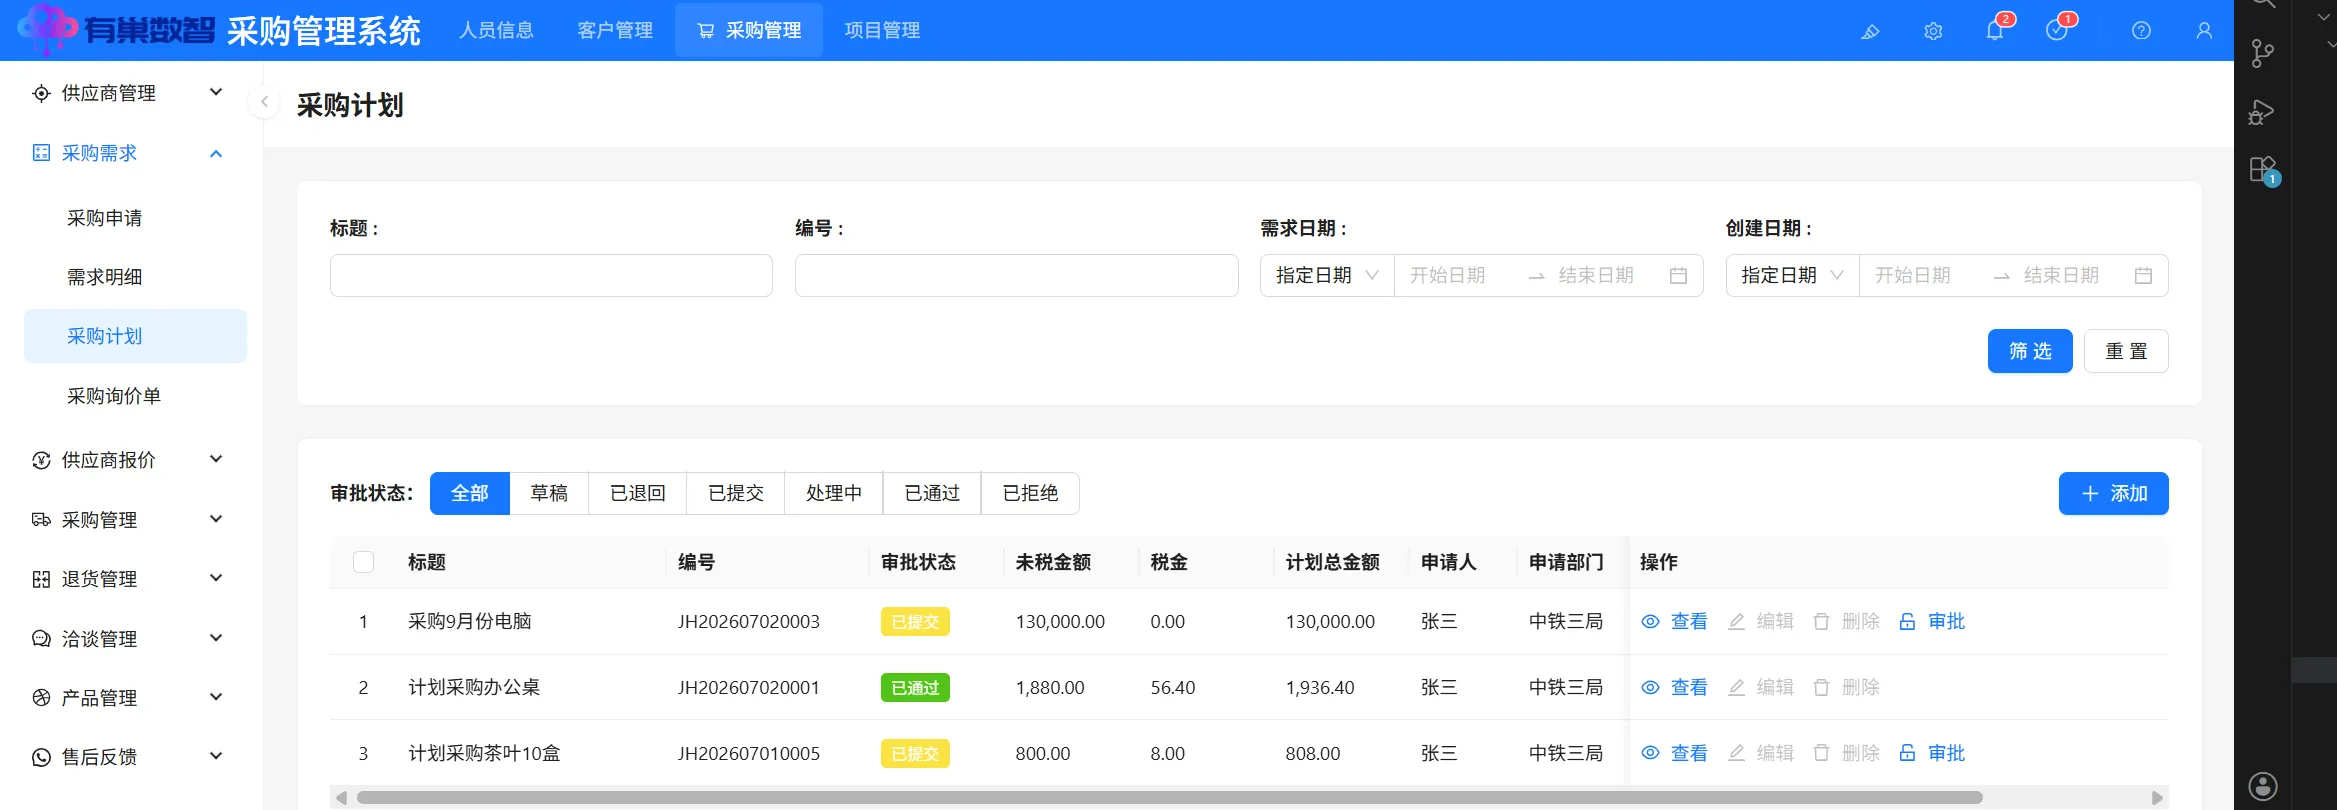
Task: Open settings gear icon in header
Action: coord(1933,31)
